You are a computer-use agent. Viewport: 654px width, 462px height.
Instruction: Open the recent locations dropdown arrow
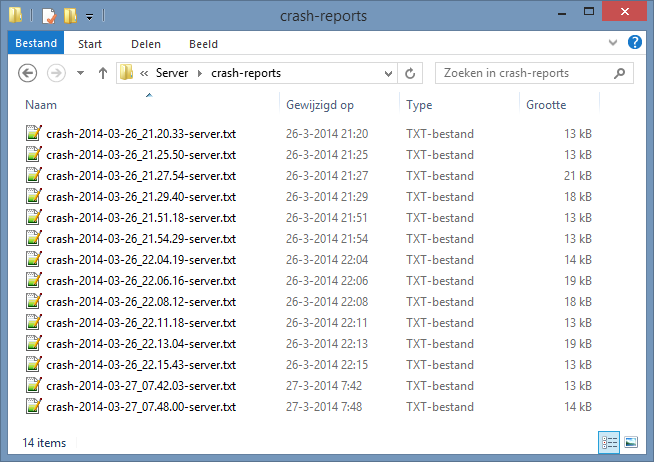coord(80,74)
